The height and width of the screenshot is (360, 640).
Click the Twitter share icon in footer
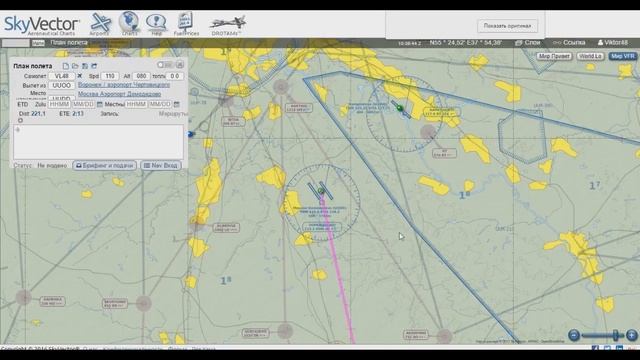pos(607,349)
